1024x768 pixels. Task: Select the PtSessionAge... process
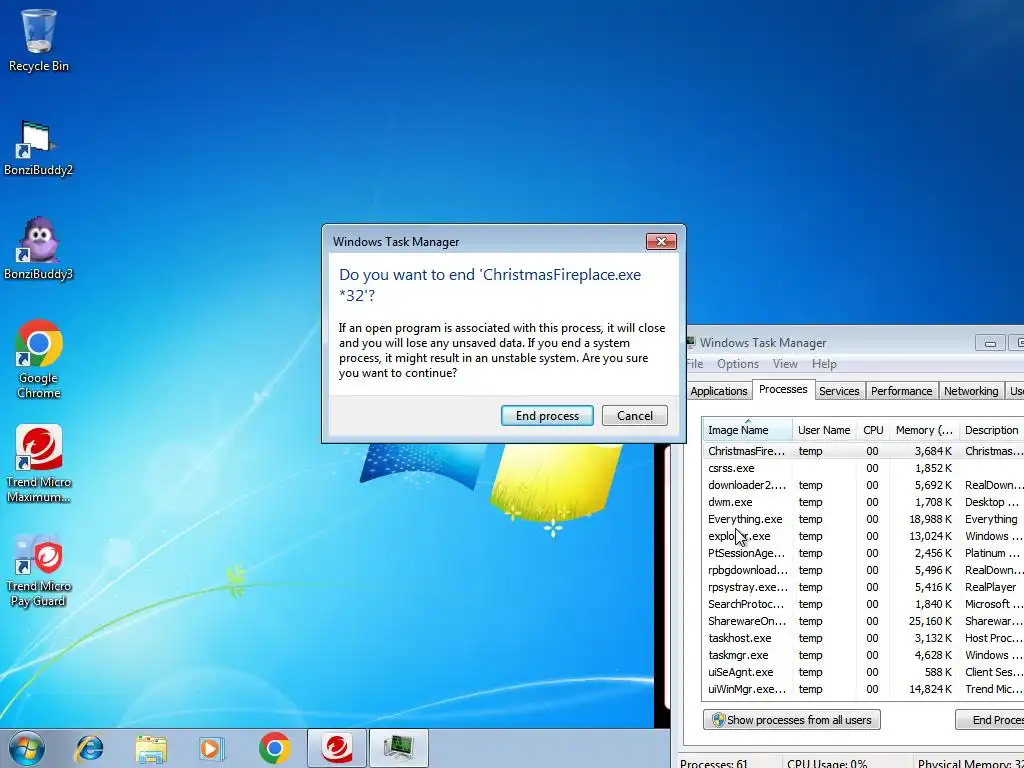pos(863,552)
